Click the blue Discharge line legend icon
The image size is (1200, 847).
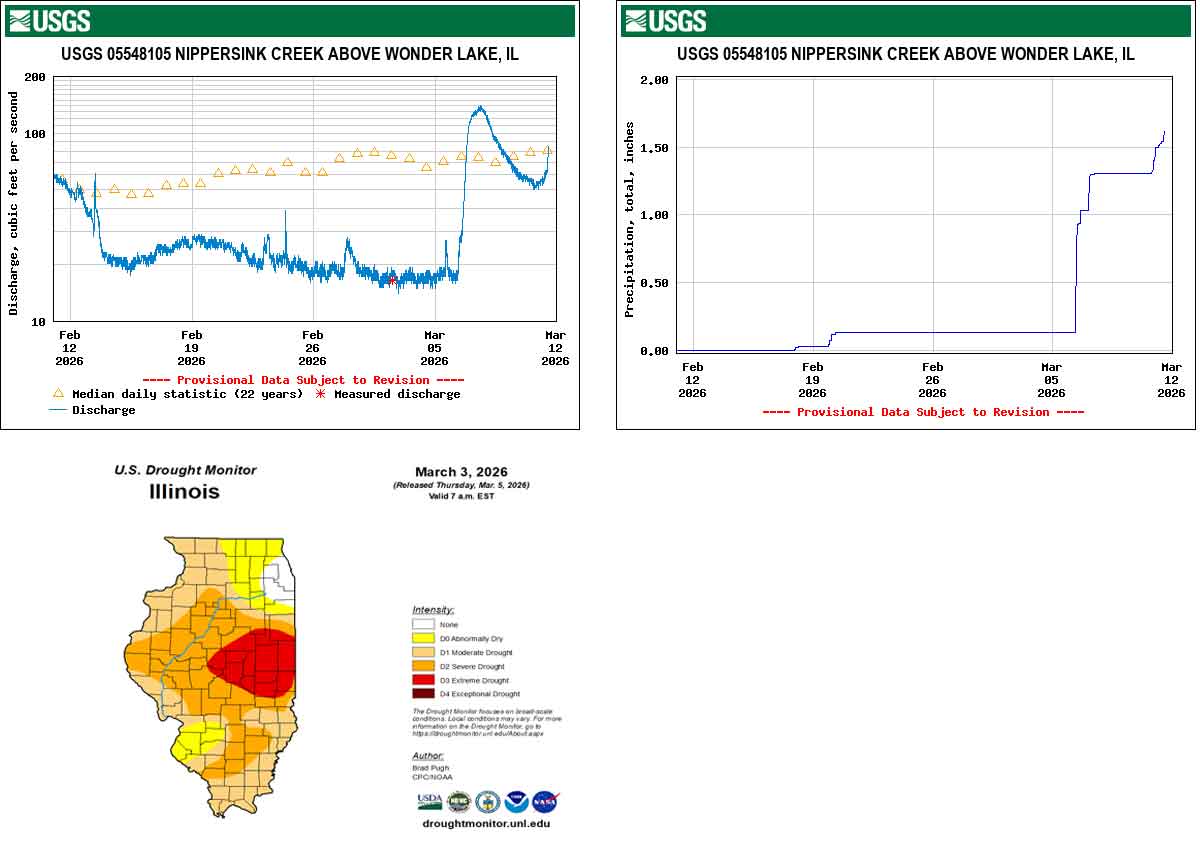pyautogui.click(x=58, y=410)
